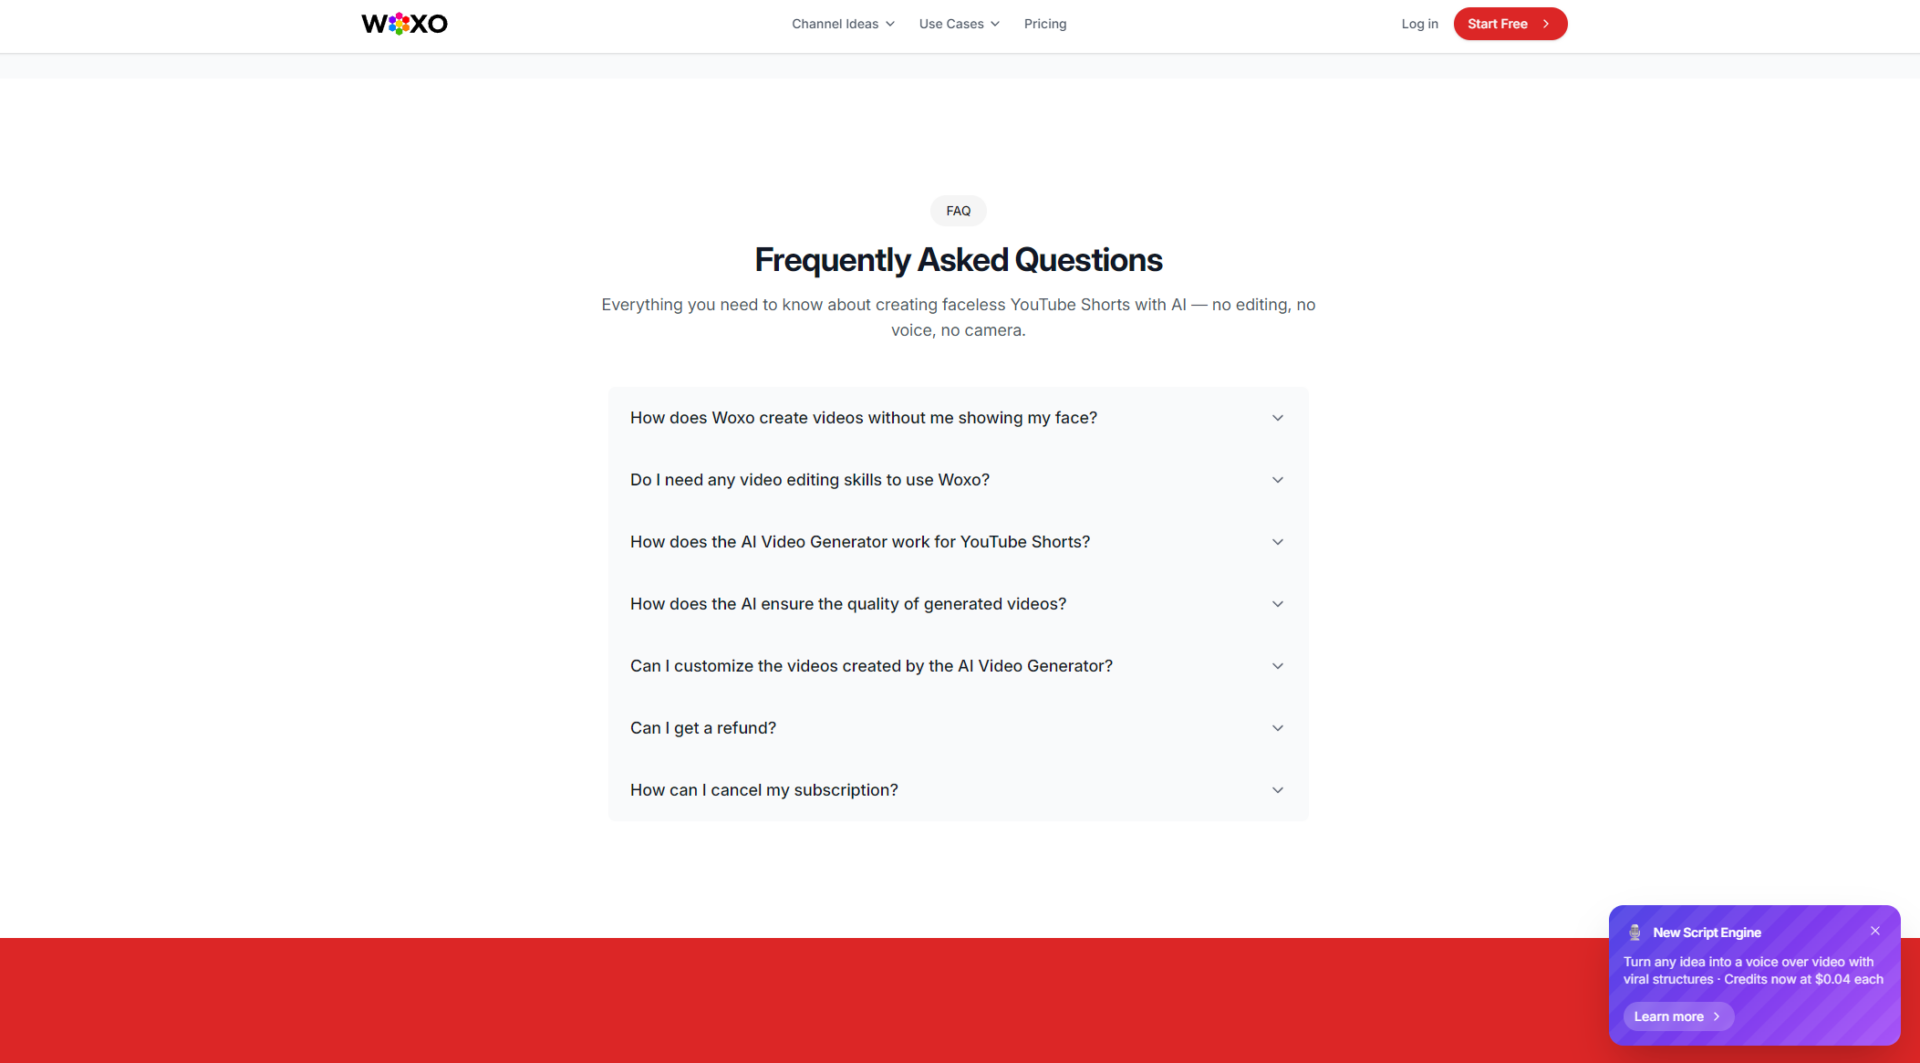Click the Log in link
Image resolution: width=1920 pixels, height=1063 pixels.
1419,24
